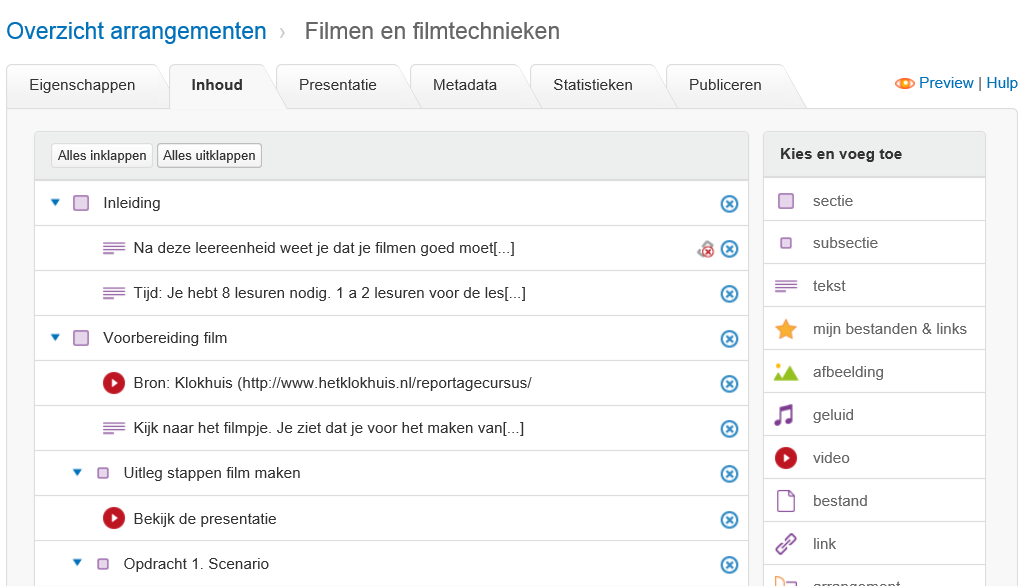Select the geluid music note icon
The image size is (1027, 586).
pos(785,415)
